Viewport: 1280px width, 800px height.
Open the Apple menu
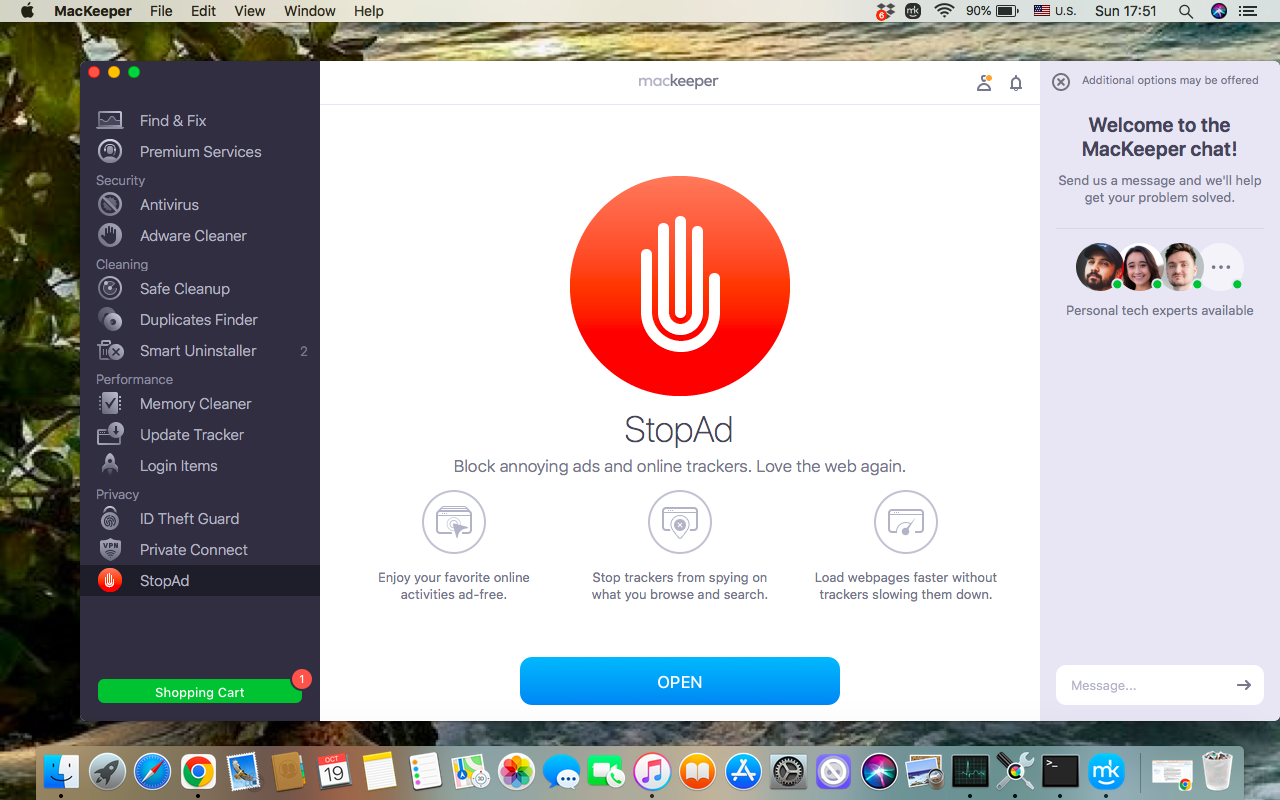point(27,11)
